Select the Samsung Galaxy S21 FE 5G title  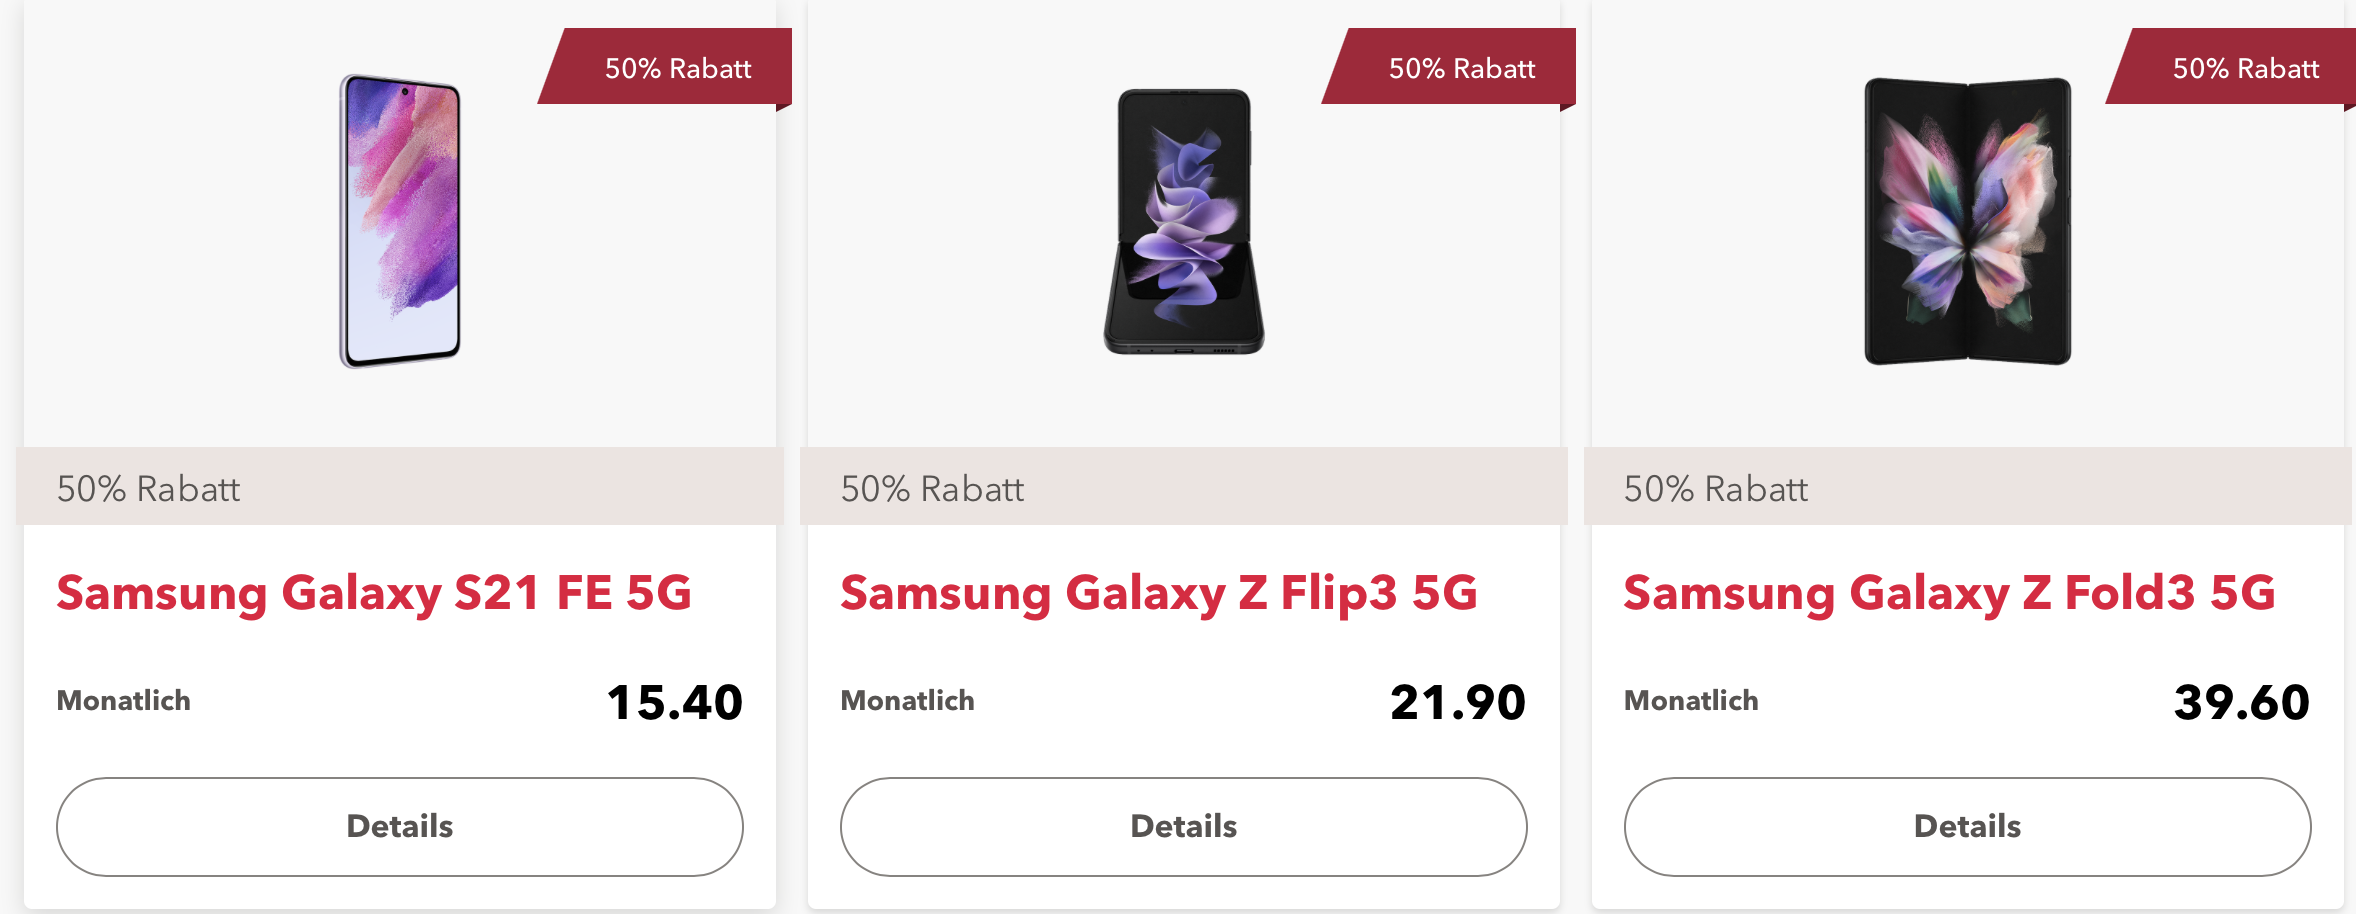(374, 593)
